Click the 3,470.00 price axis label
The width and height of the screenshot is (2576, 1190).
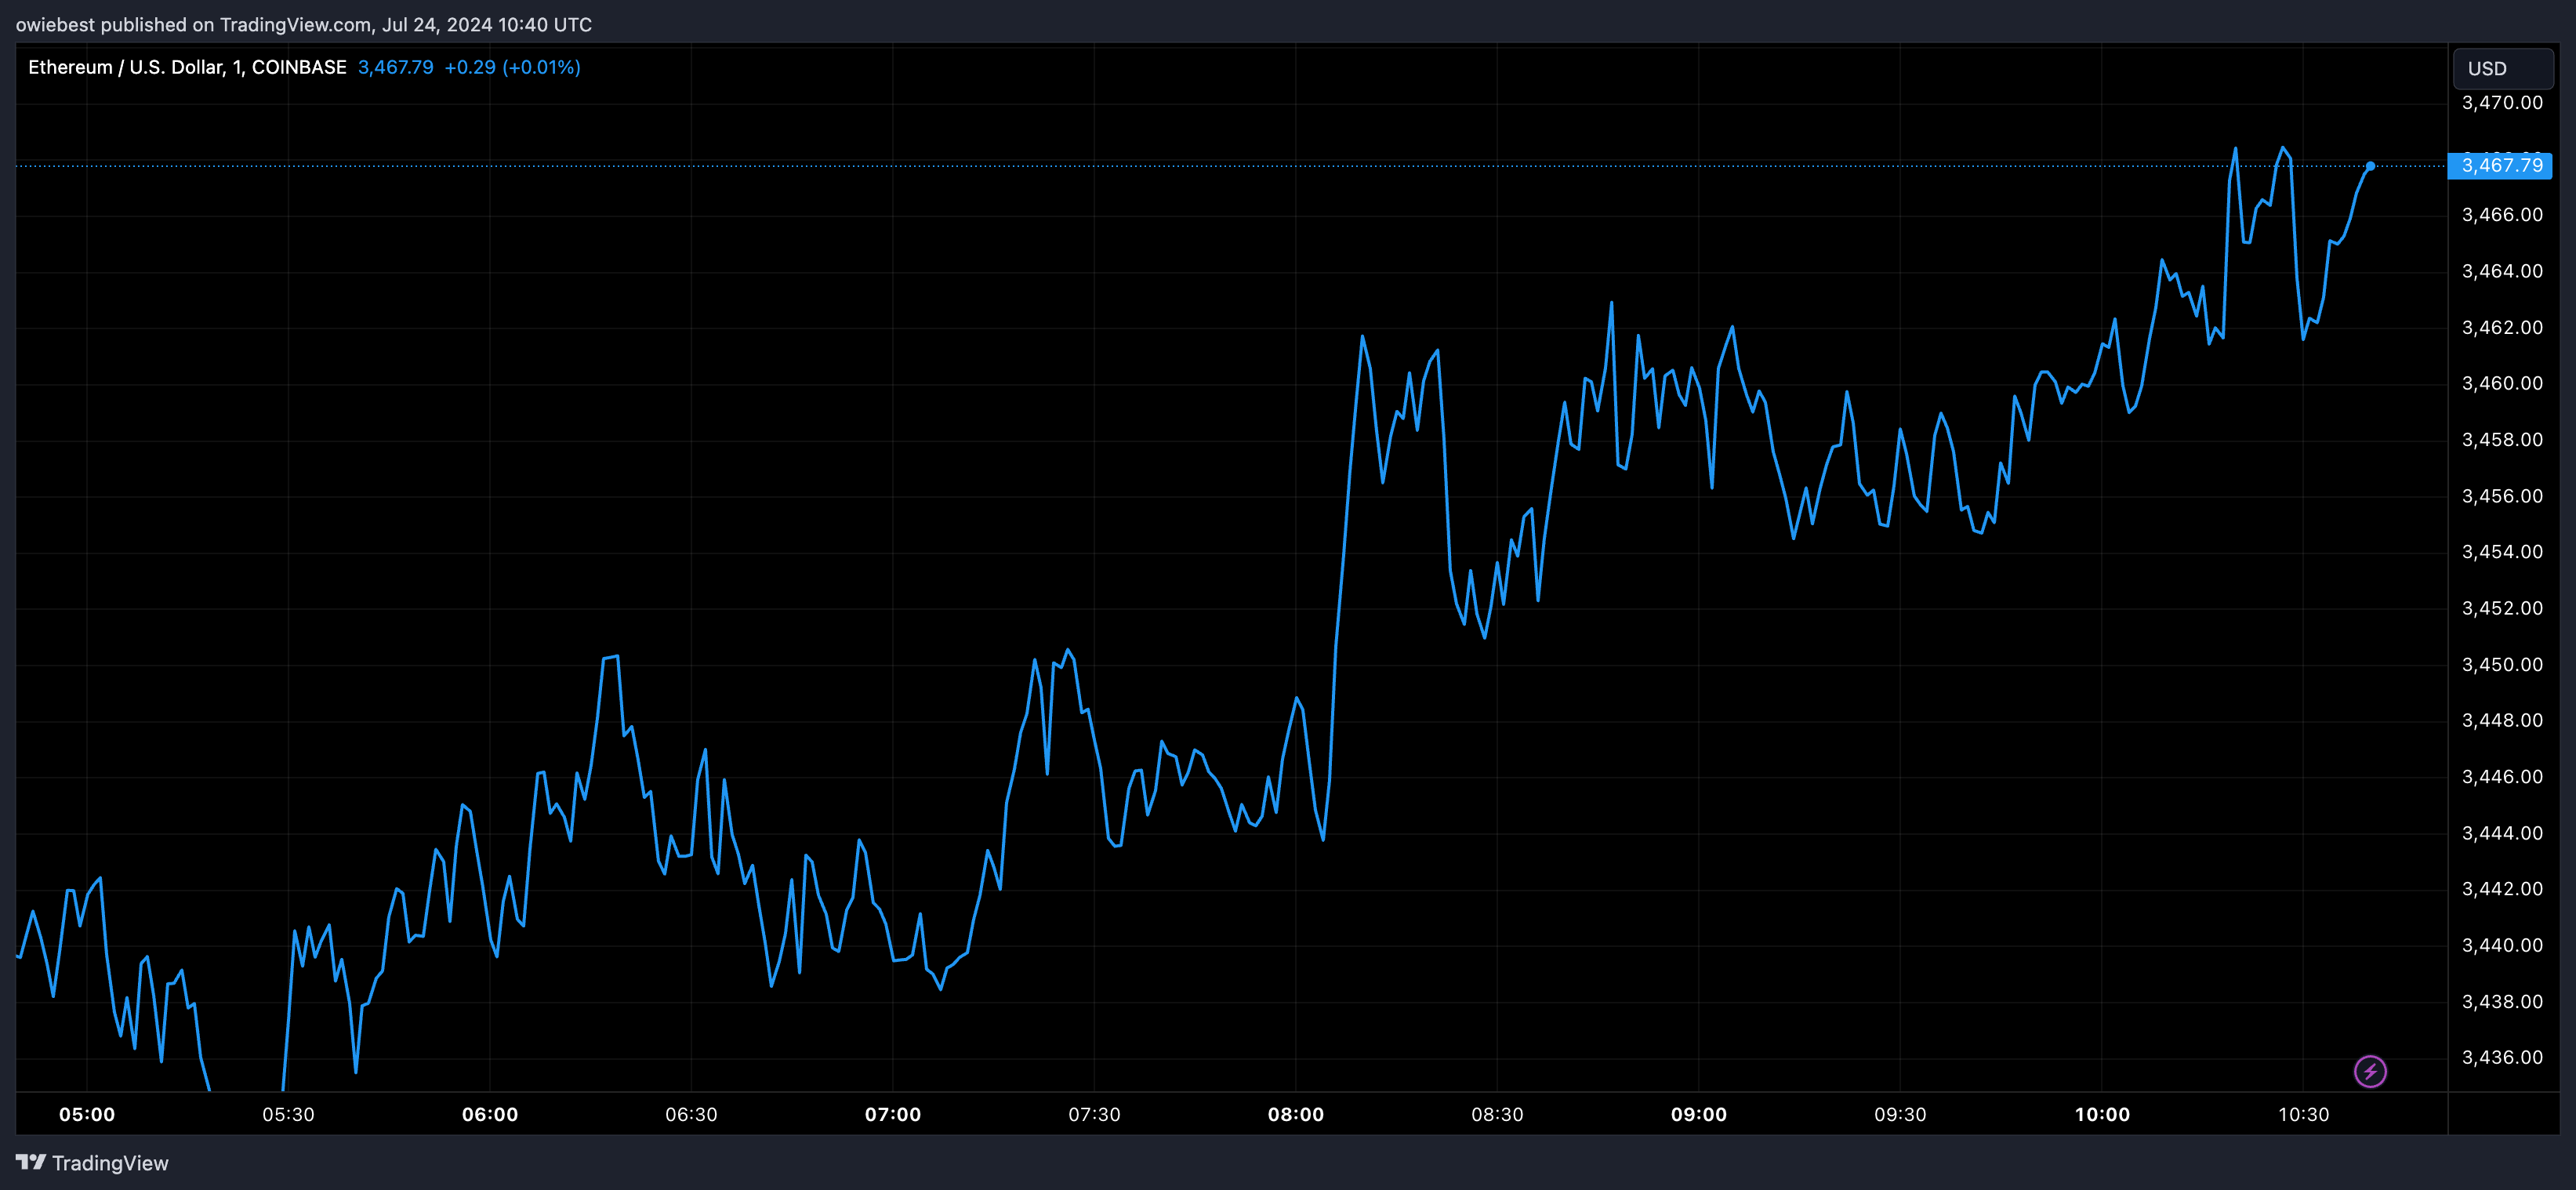coord(2502,102)
